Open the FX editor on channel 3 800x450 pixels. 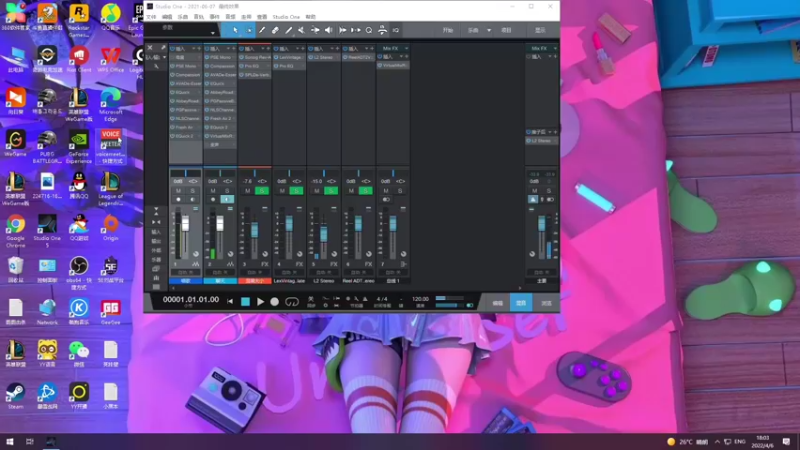(265, 264)
